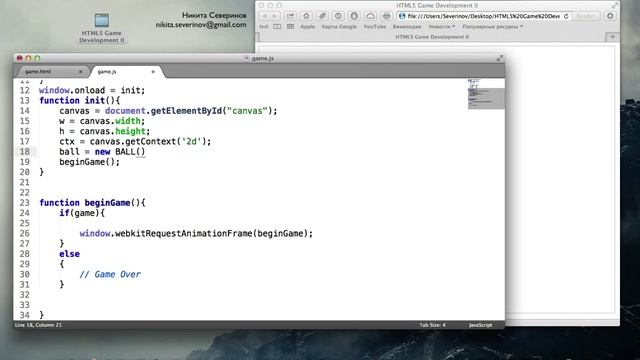The height and width of the screenshot is (360, 640).
Task: Click the Safari share button
Action: (x=290, y=16)
